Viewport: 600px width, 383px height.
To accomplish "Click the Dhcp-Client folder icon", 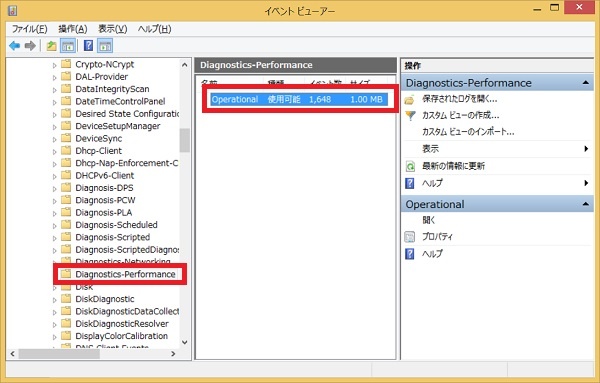I will click(x=66, y=150).
